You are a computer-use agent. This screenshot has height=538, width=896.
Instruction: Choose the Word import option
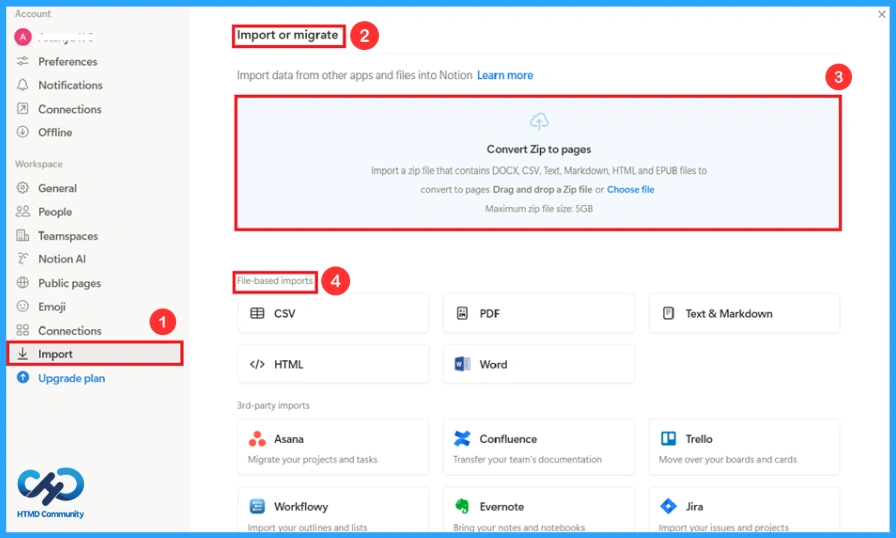point(539,364)
